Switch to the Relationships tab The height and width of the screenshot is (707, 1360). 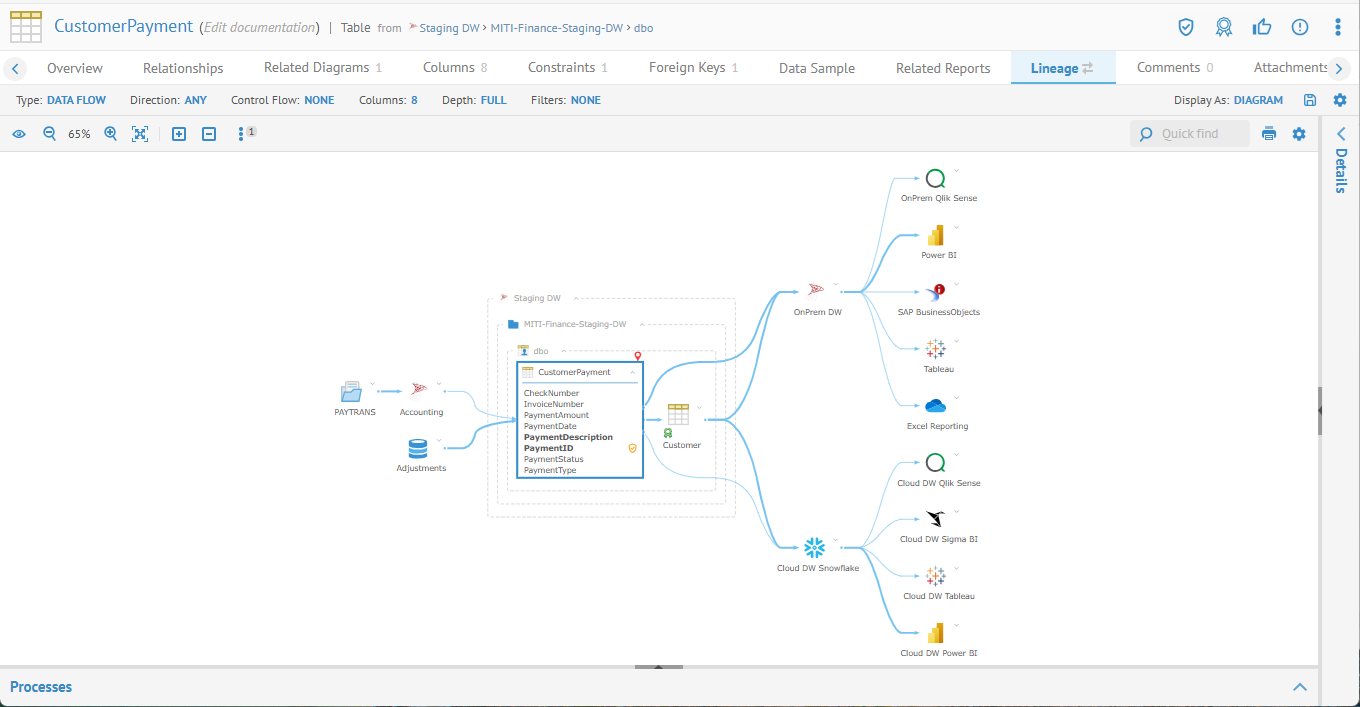pos(183,68)
